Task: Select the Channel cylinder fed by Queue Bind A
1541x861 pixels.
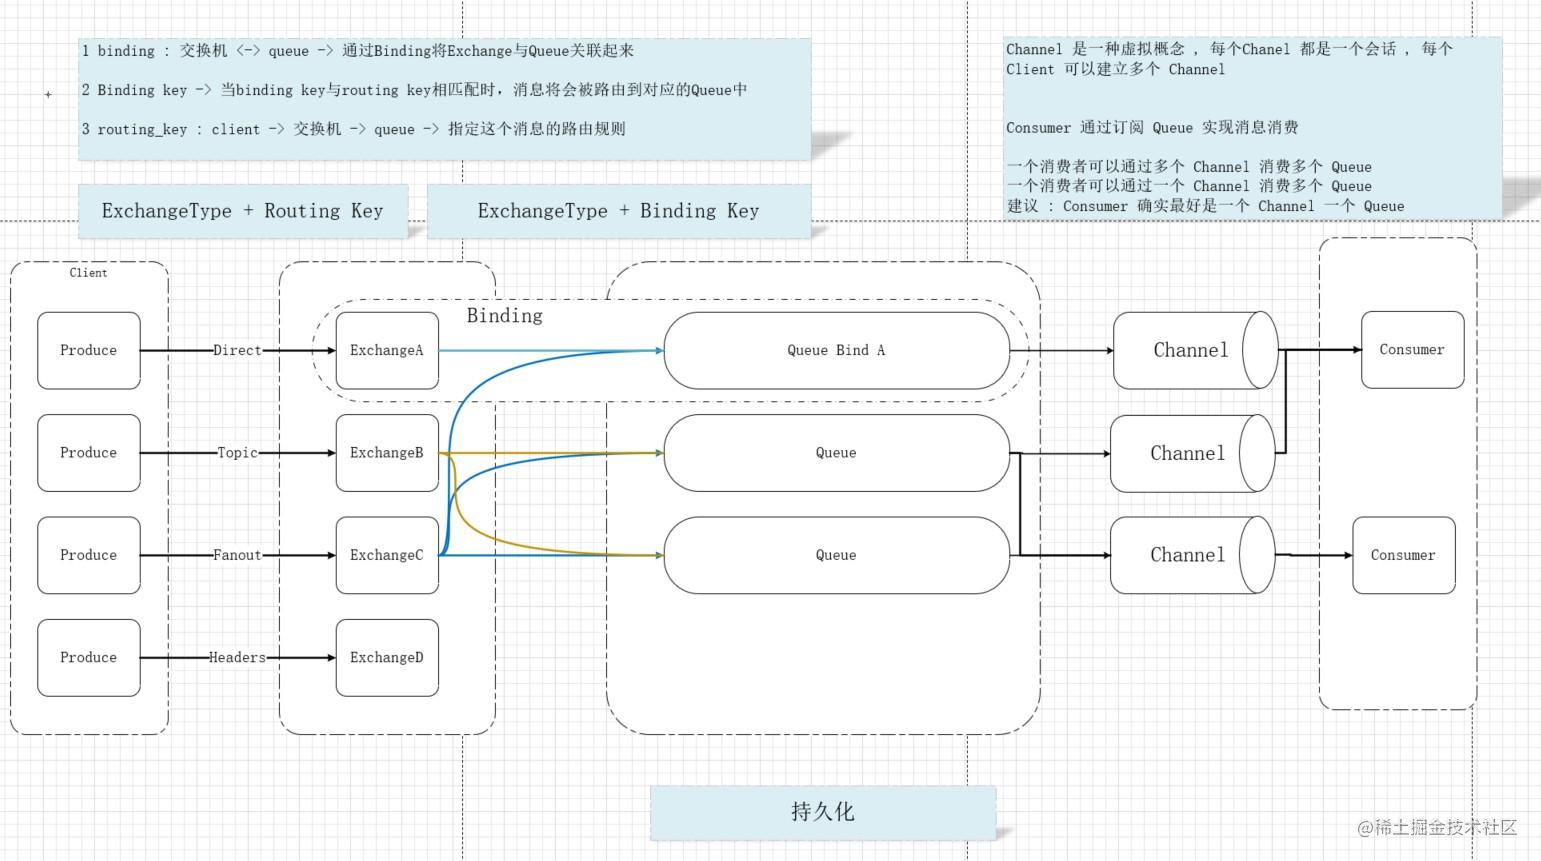Action: [1195, 350]
